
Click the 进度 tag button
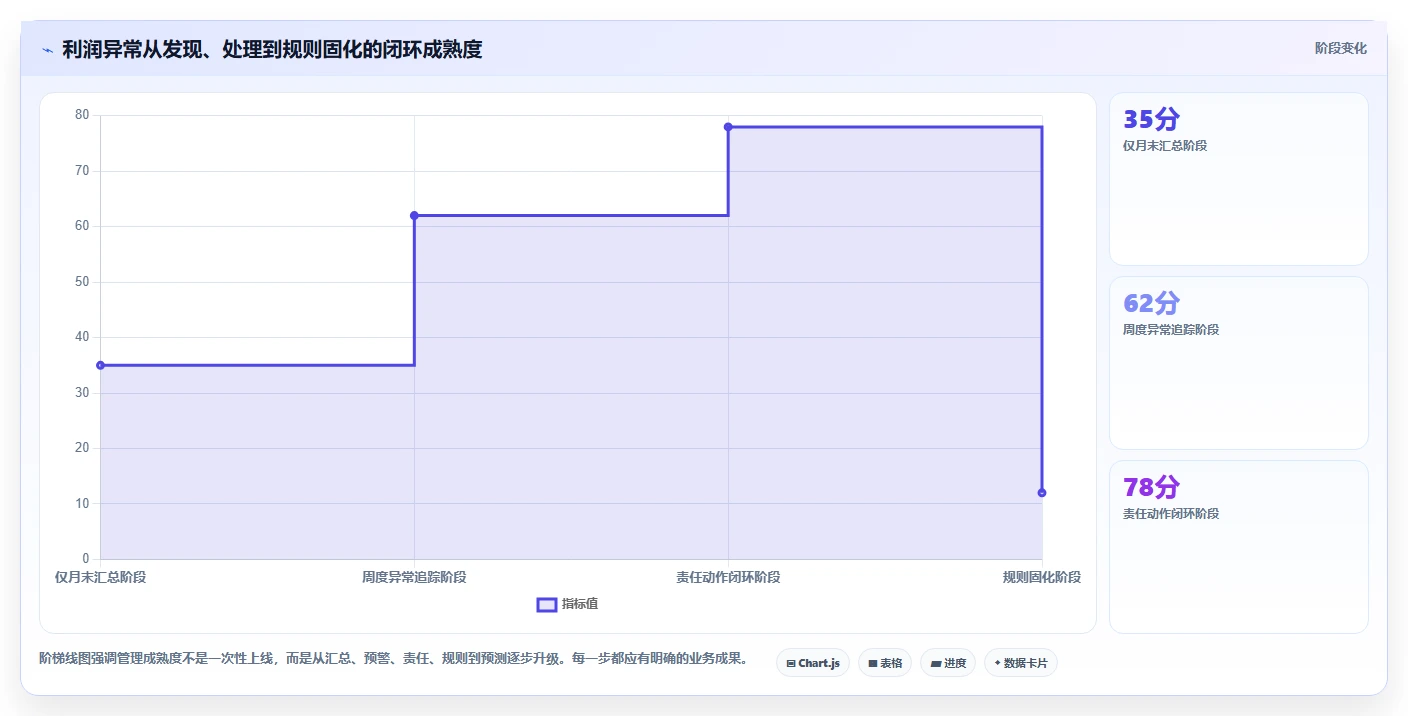pyautogui.click(x=948, y=663)
